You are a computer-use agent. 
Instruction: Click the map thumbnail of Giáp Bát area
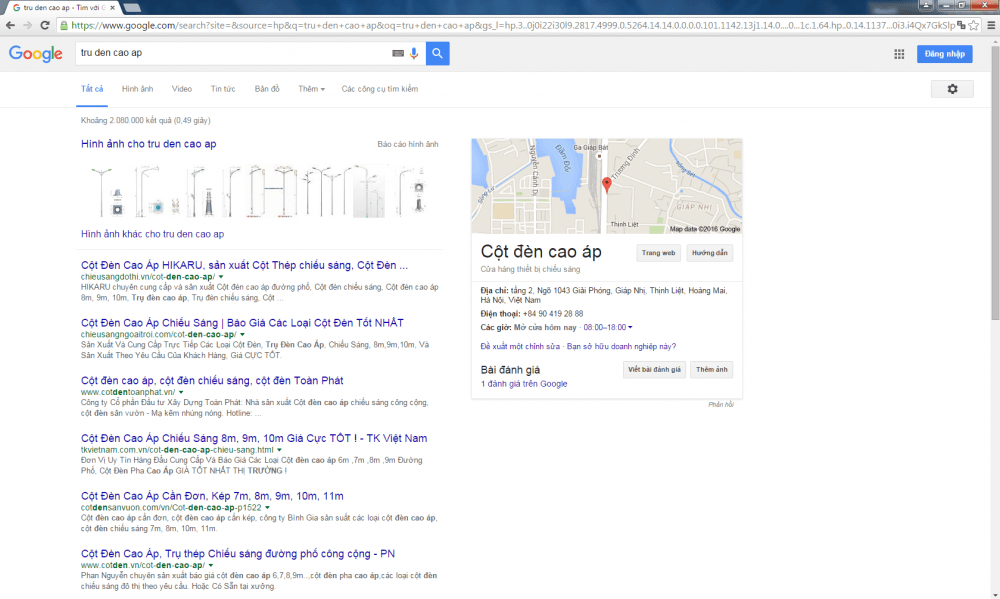(x=607, y=186)
